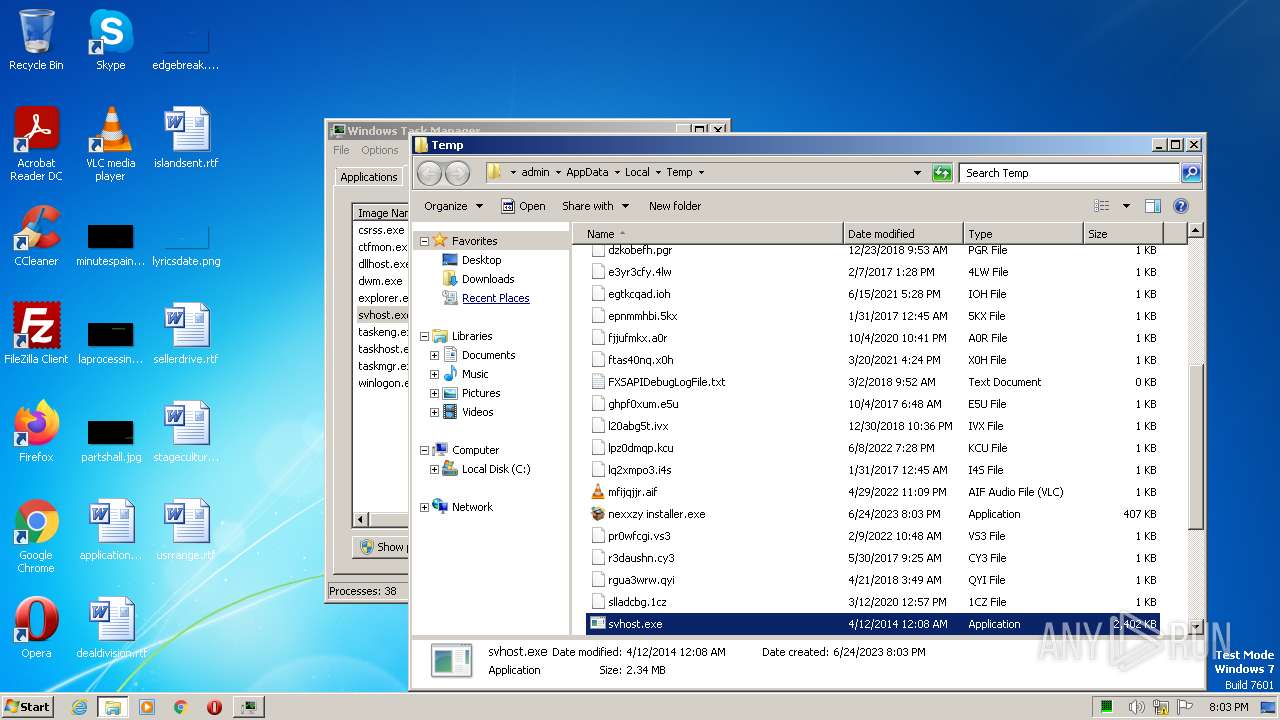Click the Open toolbar button

click(523, 206)
